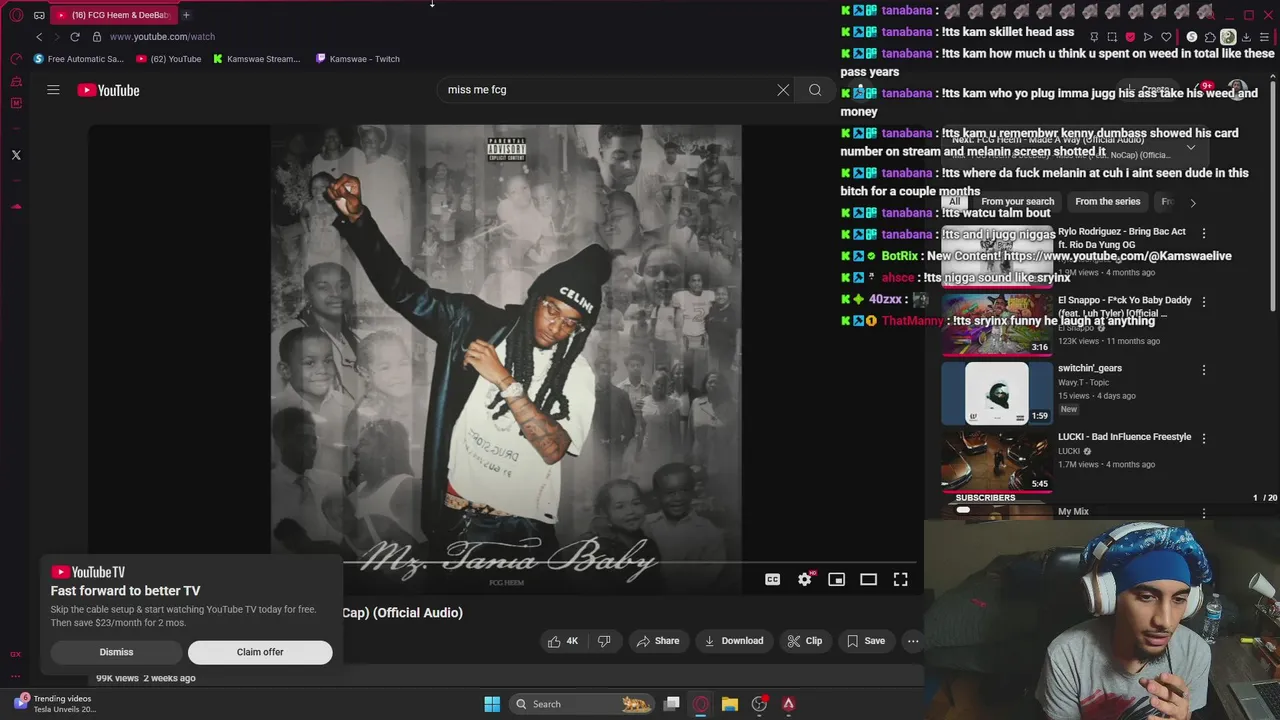
Task: View site info via padlock icon
Action: pos(97,37)
